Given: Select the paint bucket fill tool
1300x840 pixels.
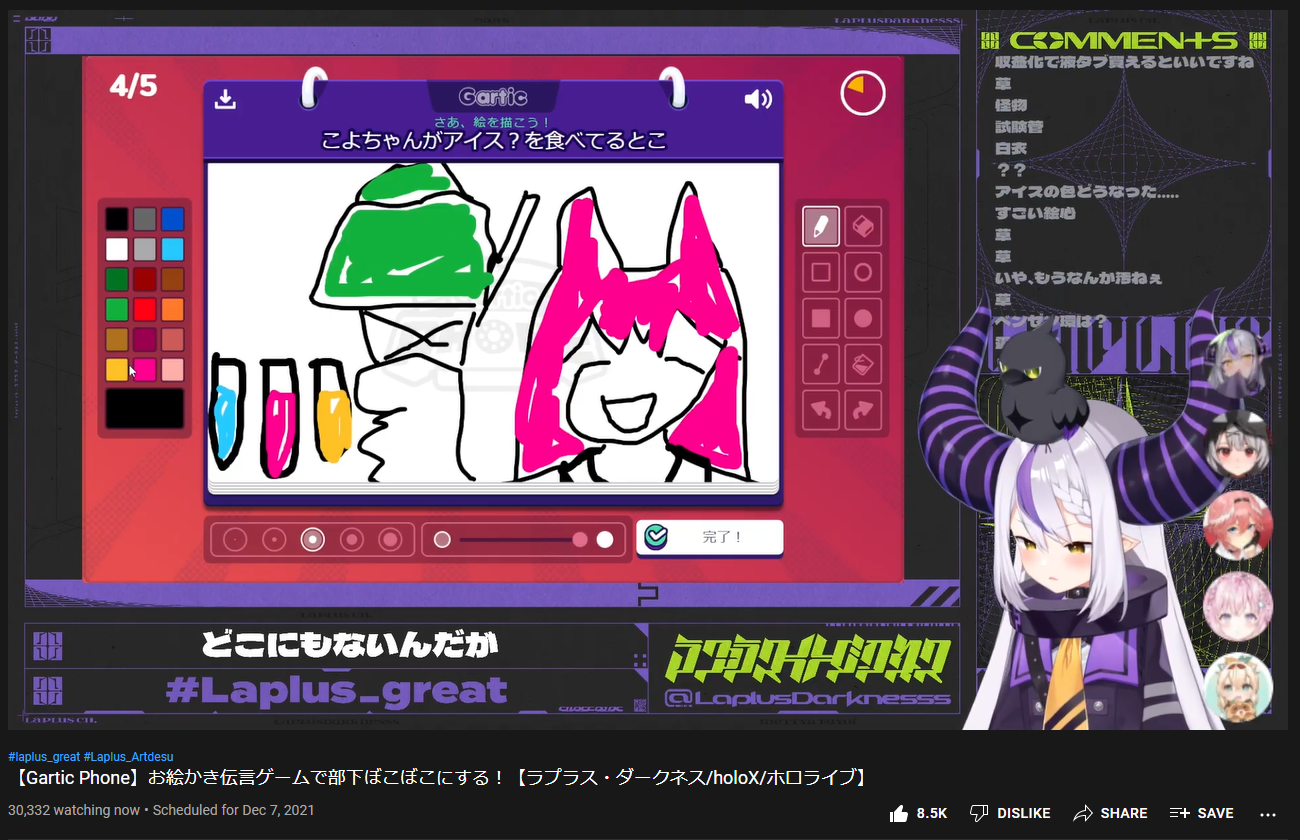Looking at the screenshot, I should tap(863, 365).
